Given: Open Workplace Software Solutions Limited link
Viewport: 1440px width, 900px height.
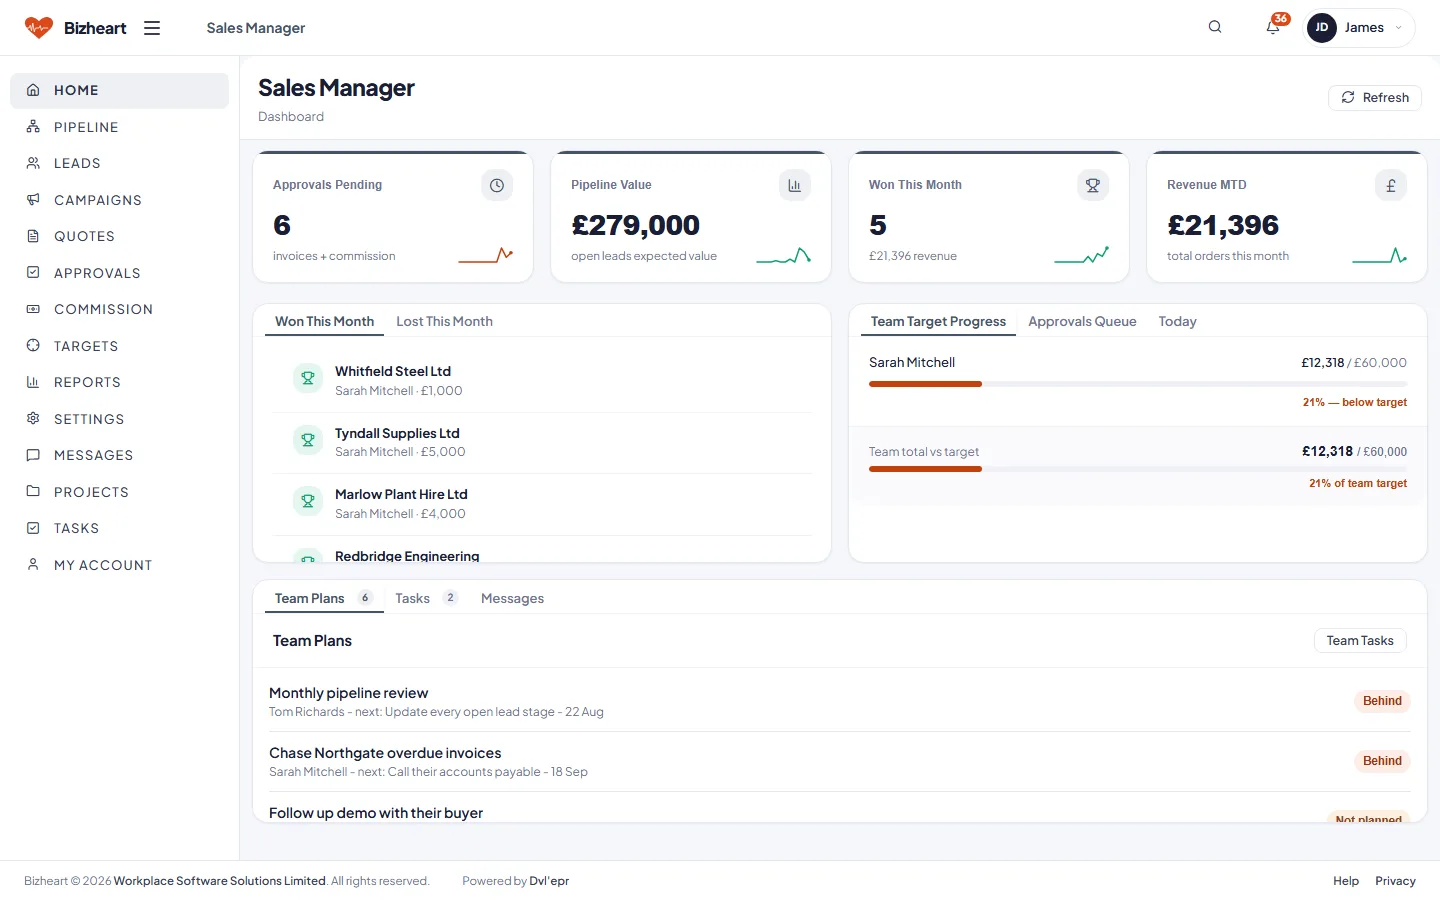Looking at the screenshot, I should 220,881.
